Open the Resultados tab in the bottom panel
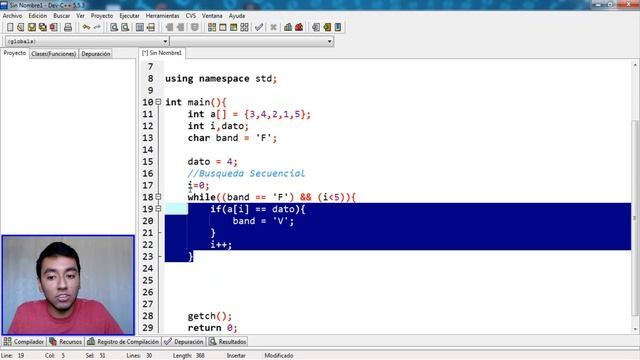This screenshot has height=360, width=640. click(x=228, y=342)
